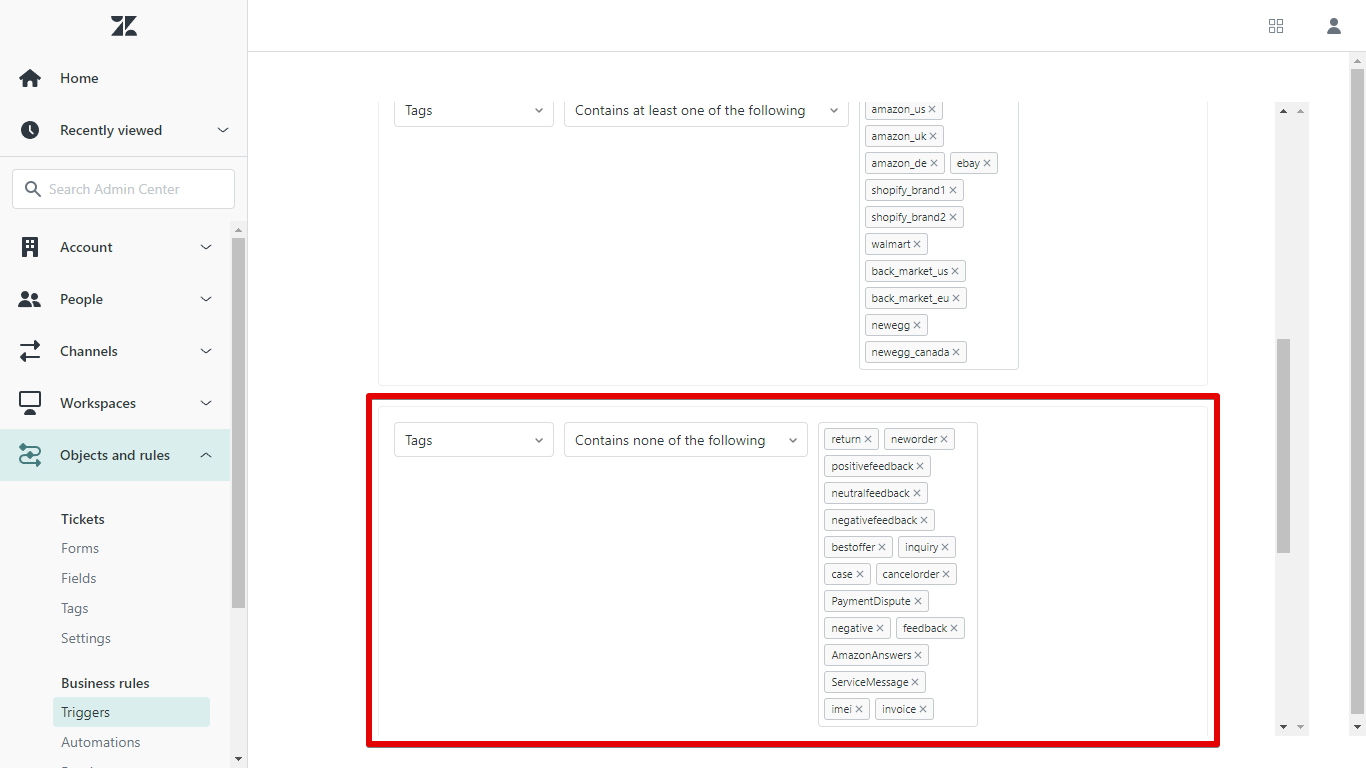Click the Search Admin Center field

[124, 189]
